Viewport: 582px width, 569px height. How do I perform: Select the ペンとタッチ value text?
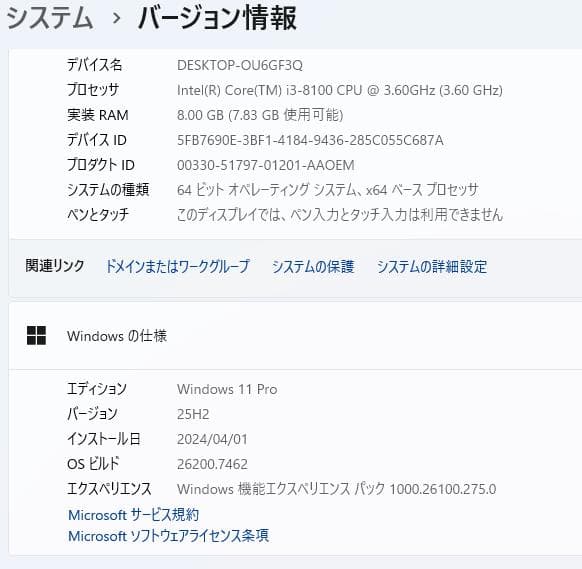tap(340, 215)
